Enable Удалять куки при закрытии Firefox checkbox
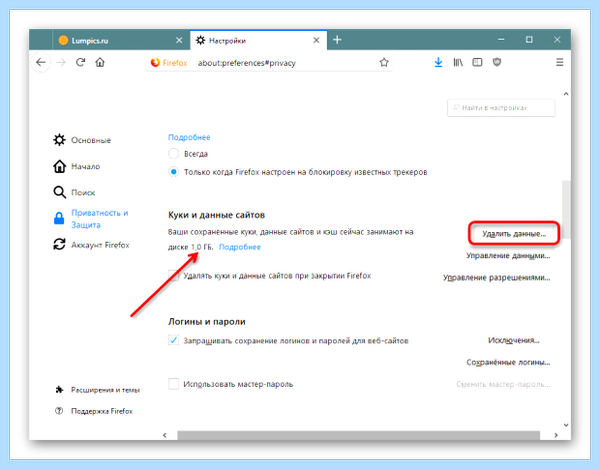This screenshot has height=469, width=600. [173, 276]
